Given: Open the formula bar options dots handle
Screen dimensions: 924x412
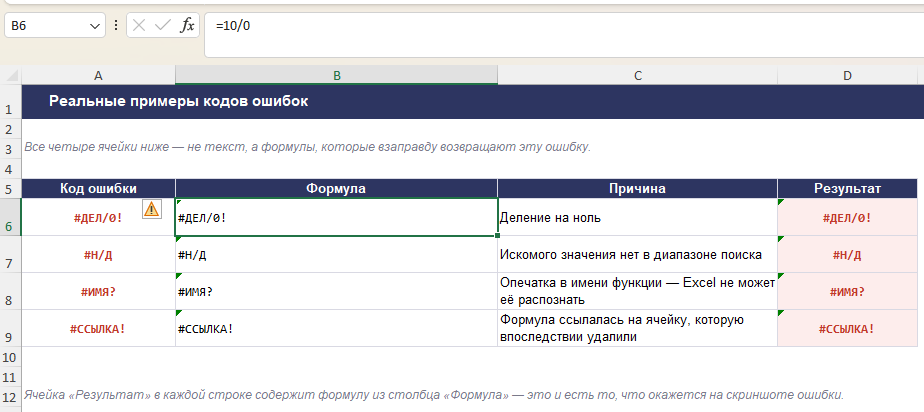Looking at the screenshot, I should tap(116, 25).
